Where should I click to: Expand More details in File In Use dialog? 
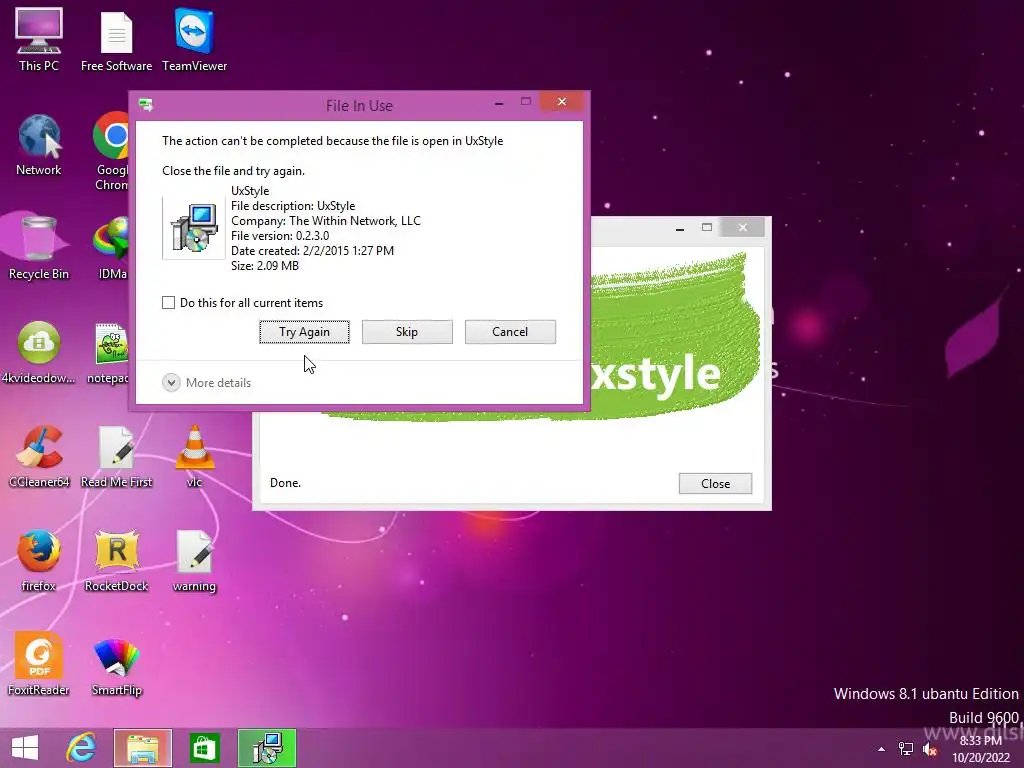tap(206, 382)
